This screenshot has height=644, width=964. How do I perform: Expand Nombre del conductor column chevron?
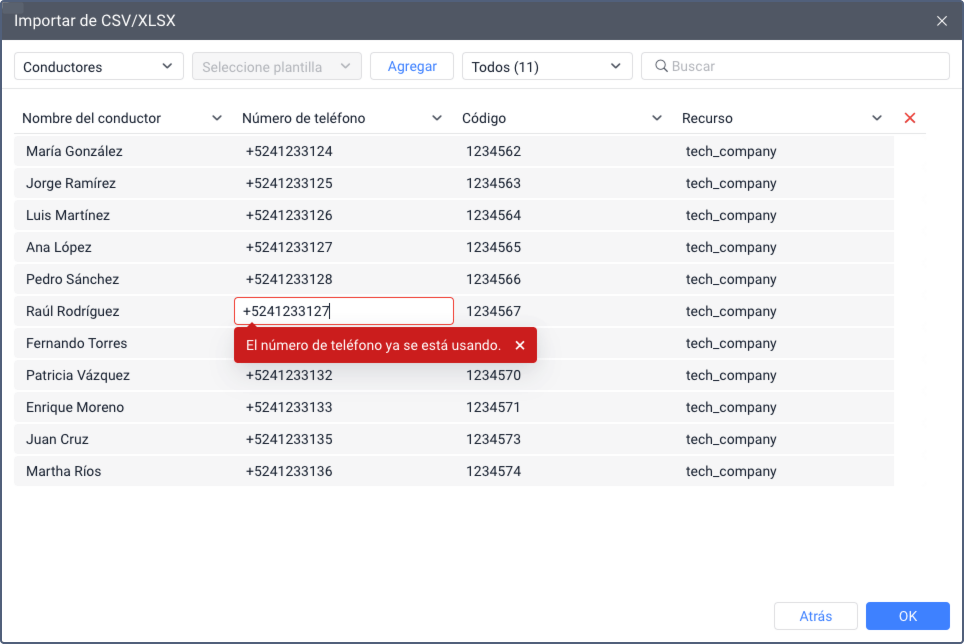pyautogui.click(x=216, y=118)
